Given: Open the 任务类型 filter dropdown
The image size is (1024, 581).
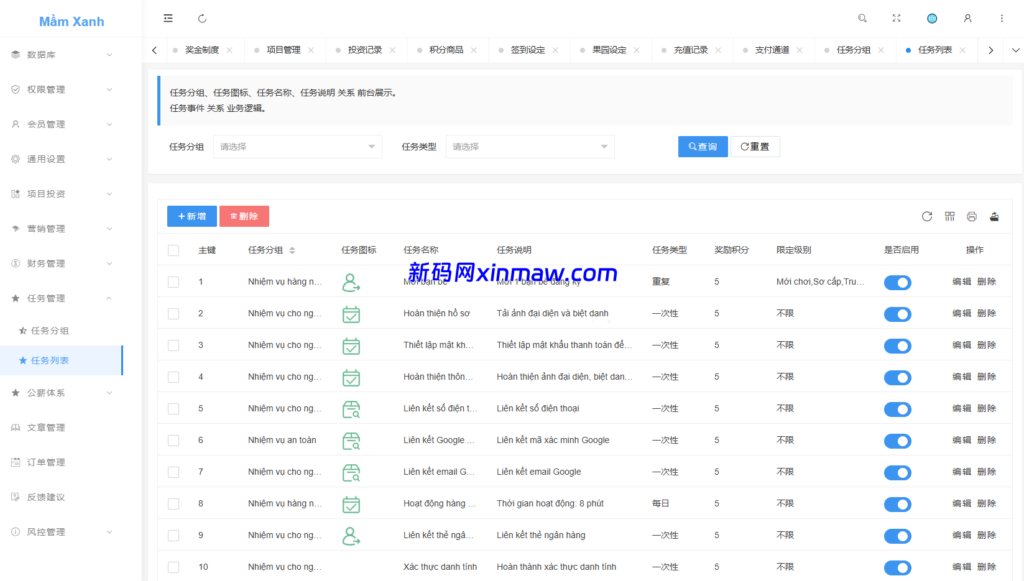Looking at the screenshot, I should [530, 147].
